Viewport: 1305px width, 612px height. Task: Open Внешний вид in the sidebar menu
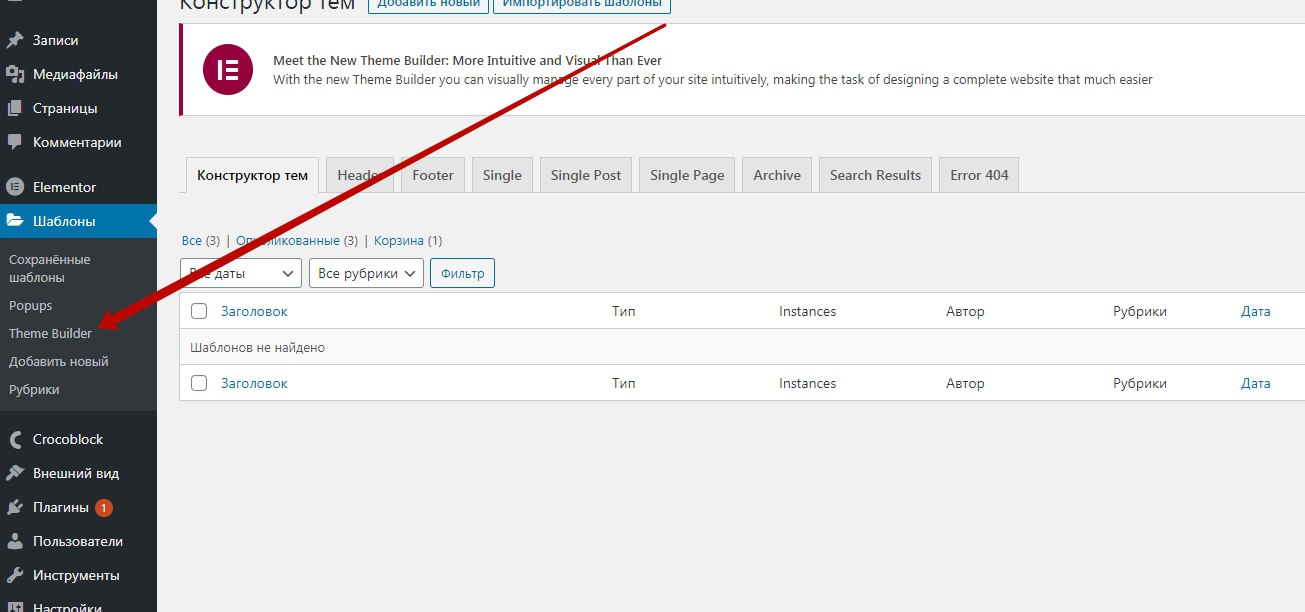[78, 473]
